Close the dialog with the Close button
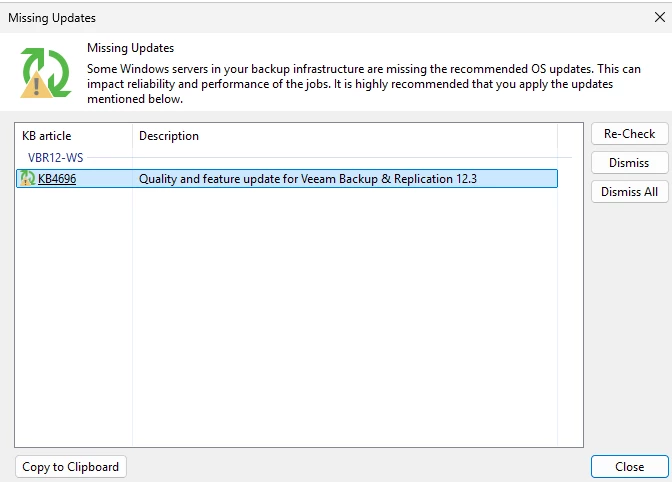This screenshot has width=672, height=482. [629, 467]
